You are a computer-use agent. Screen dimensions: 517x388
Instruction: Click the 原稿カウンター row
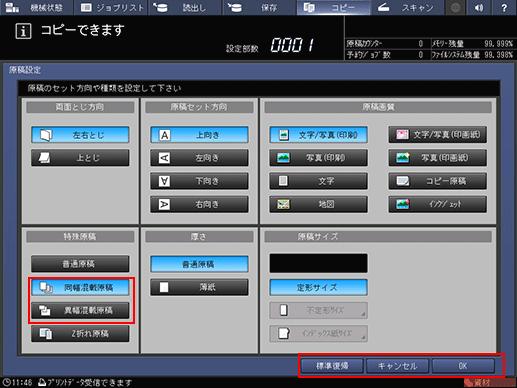(x=388, y=44)
